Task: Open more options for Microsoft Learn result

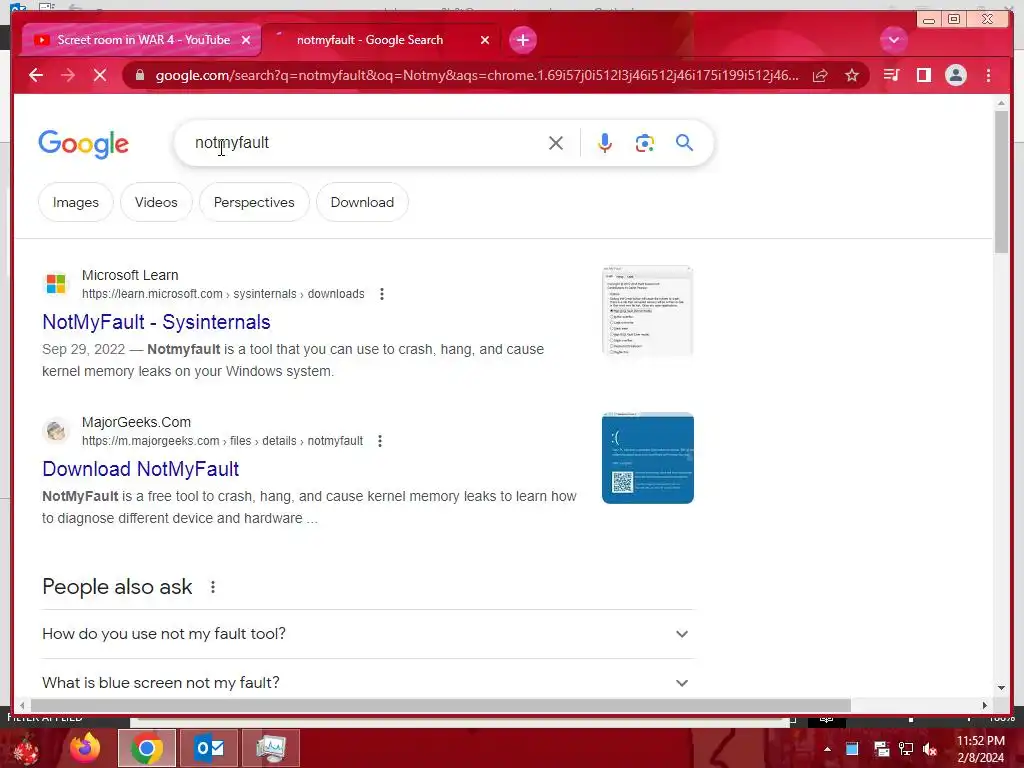Action: (382, 294)
